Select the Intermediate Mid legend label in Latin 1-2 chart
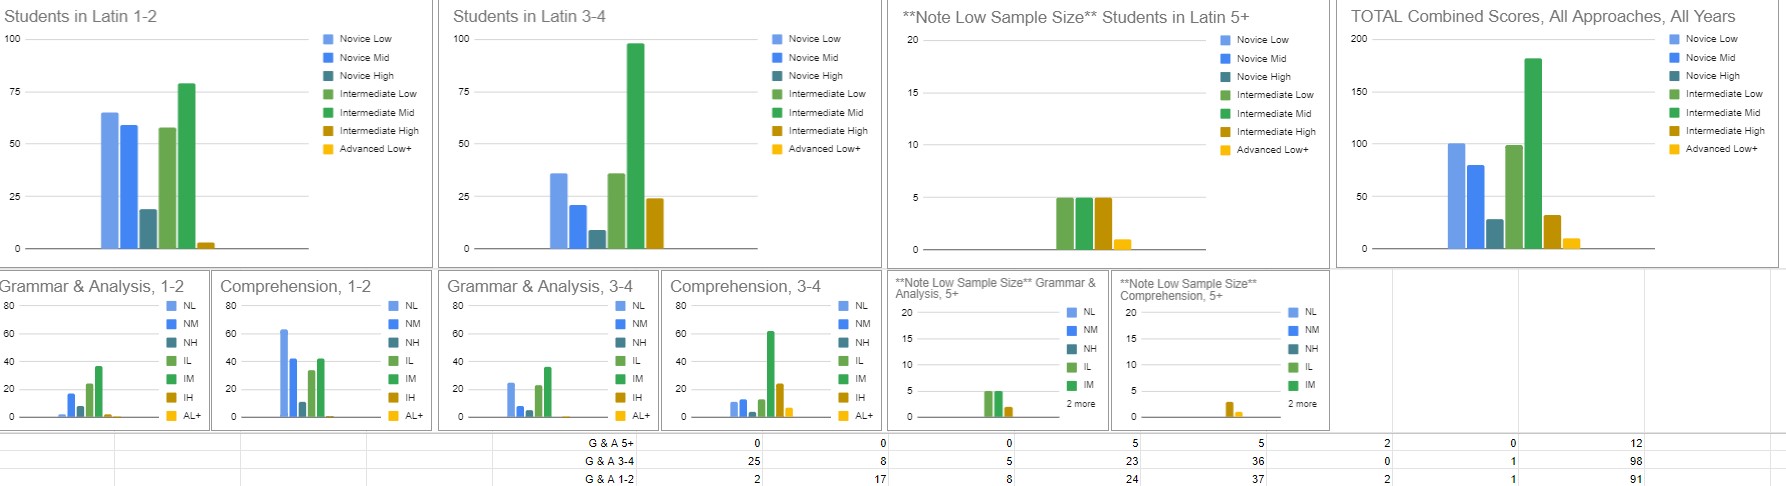This screenshot has height=486, width=1786. pyautogui.click(x=376, y=113)
